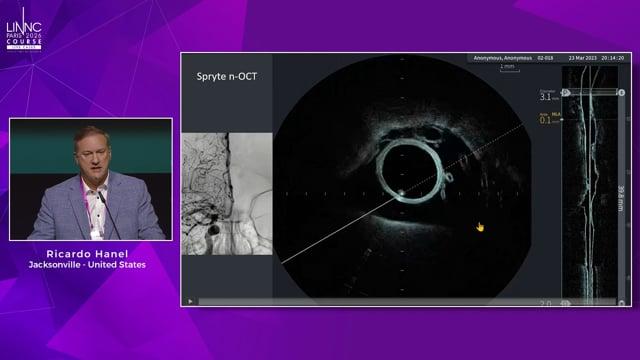Viewport: 640px width, 360px height.
Task: Select the yellow MLA 0.1 area readout
Action: [550, 119]
